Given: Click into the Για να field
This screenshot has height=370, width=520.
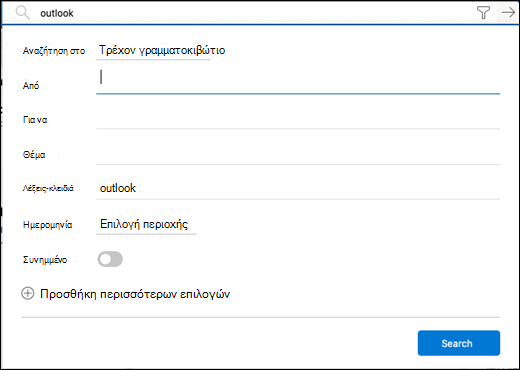Looking at the screenshot, I should 298,119.
